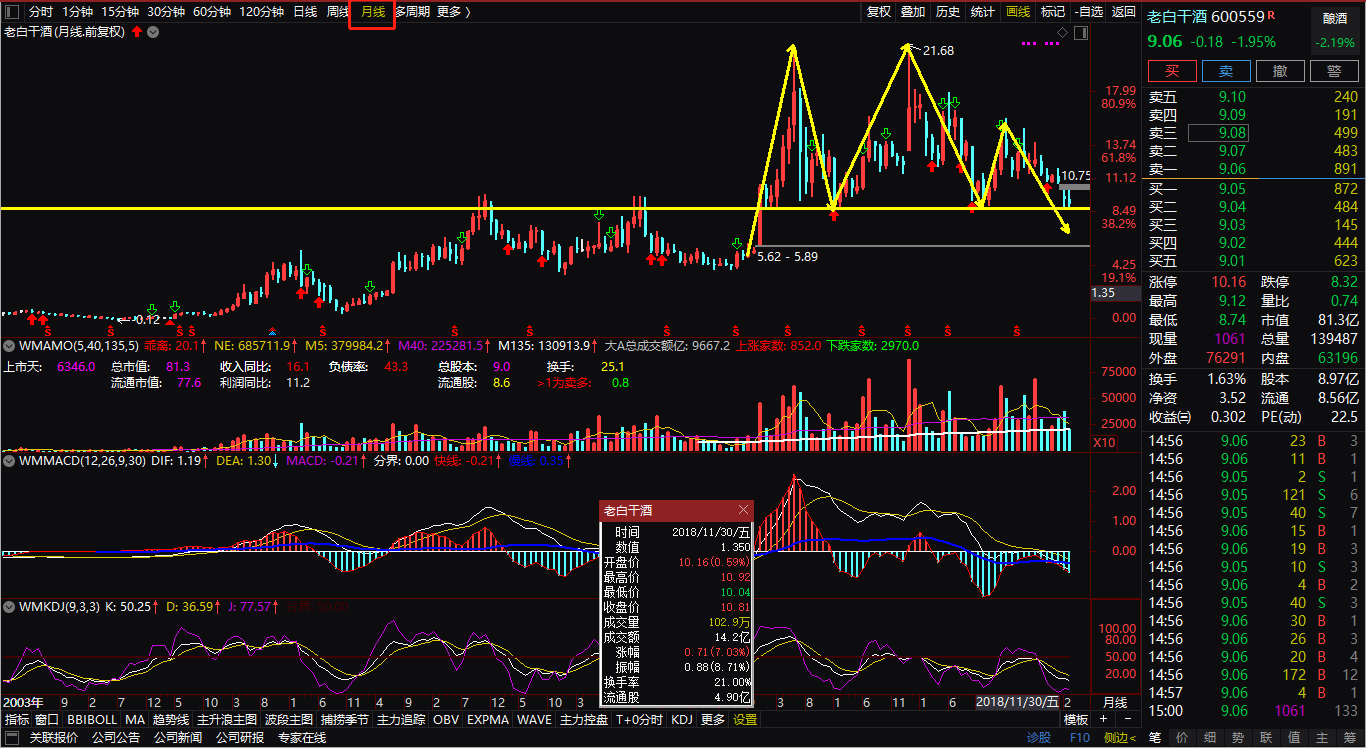Image resolution: width=1366 pixels, height=748 pixels.
Task: Click the sidebar layout icon at top-left
Action: [13, 12]
